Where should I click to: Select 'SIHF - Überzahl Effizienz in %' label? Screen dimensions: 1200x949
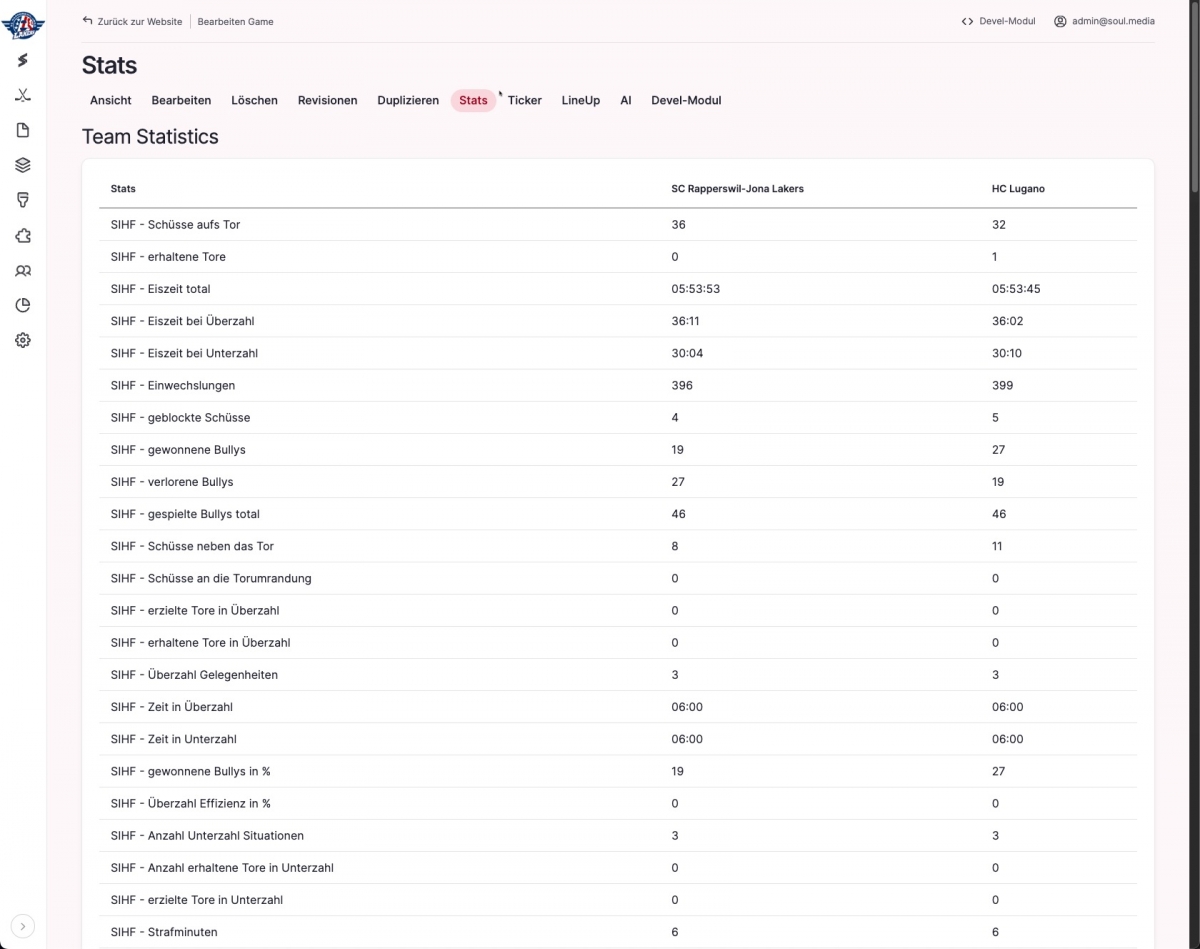pyautogui.click(x=190, y=803)
